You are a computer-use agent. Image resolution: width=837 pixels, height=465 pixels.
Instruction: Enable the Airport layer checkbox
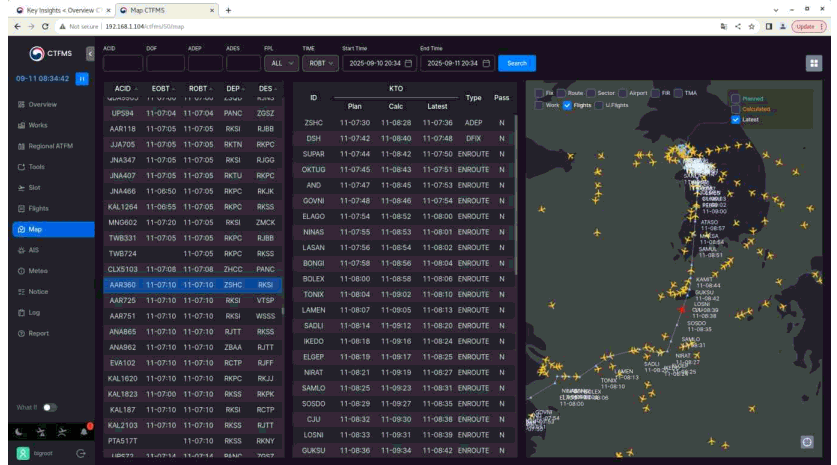tap(622, 93)
